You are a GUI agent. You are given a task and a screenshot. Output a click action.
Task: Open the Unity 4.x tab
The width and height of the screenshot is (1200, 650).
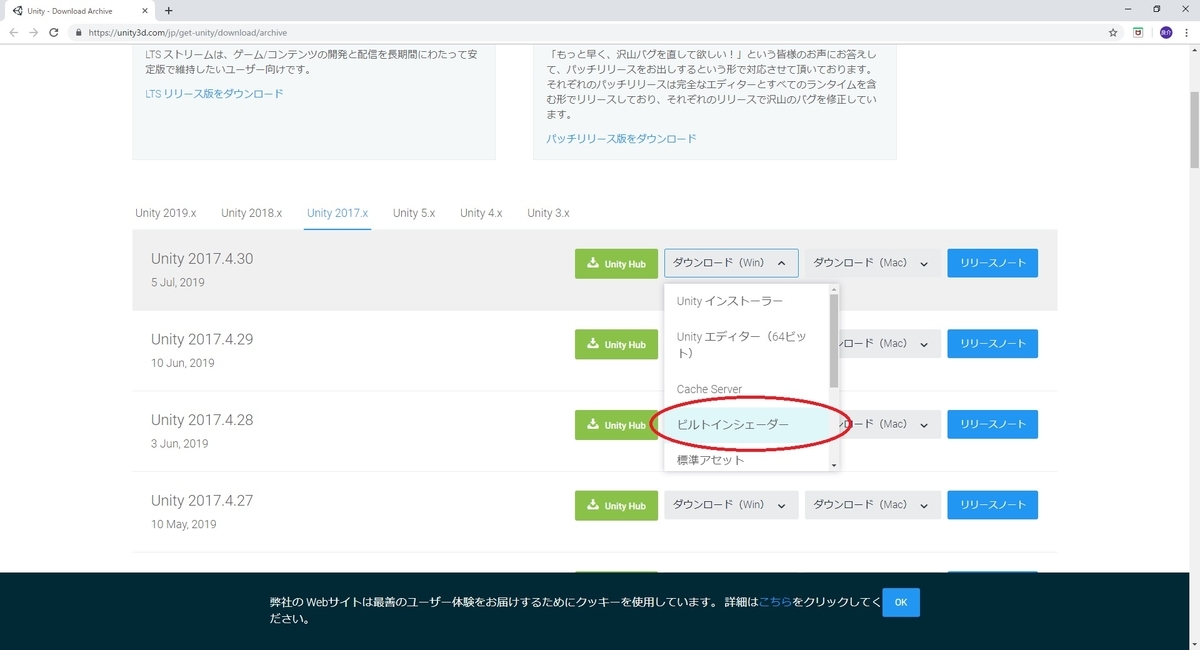coord(481,213)
